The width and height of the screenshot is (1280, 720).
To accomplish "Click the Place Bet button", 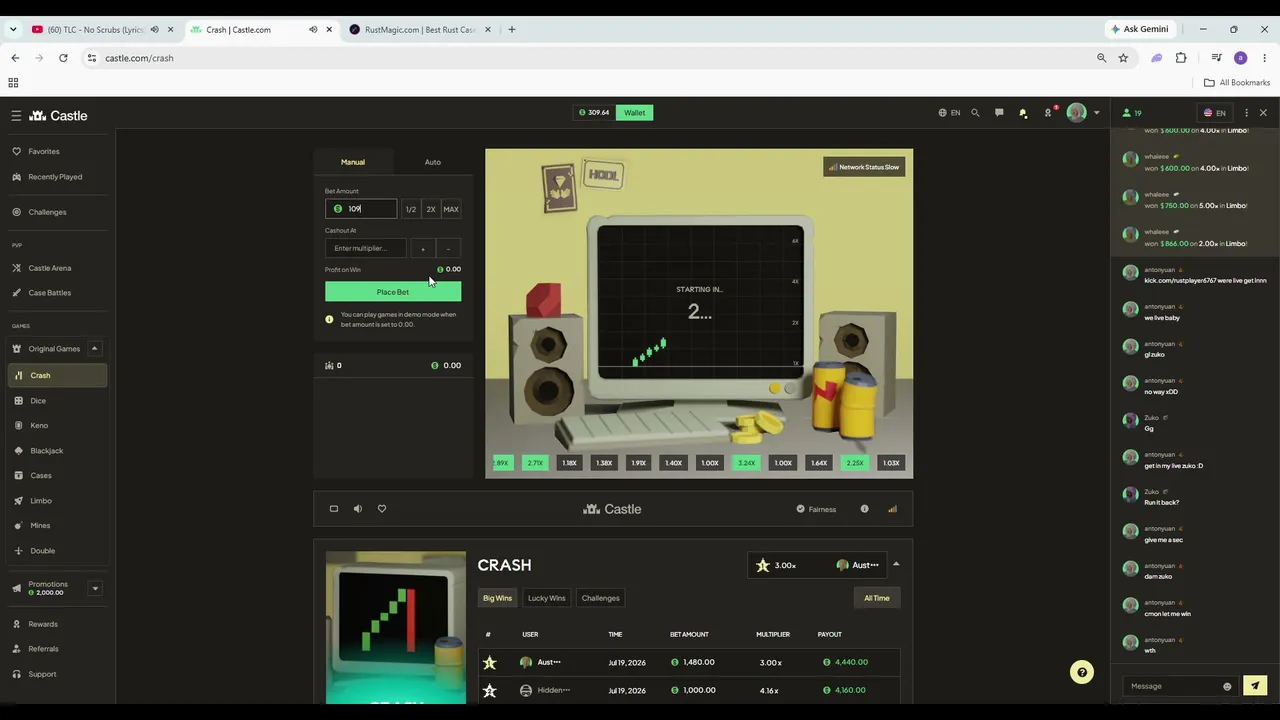I will point(393,292).
